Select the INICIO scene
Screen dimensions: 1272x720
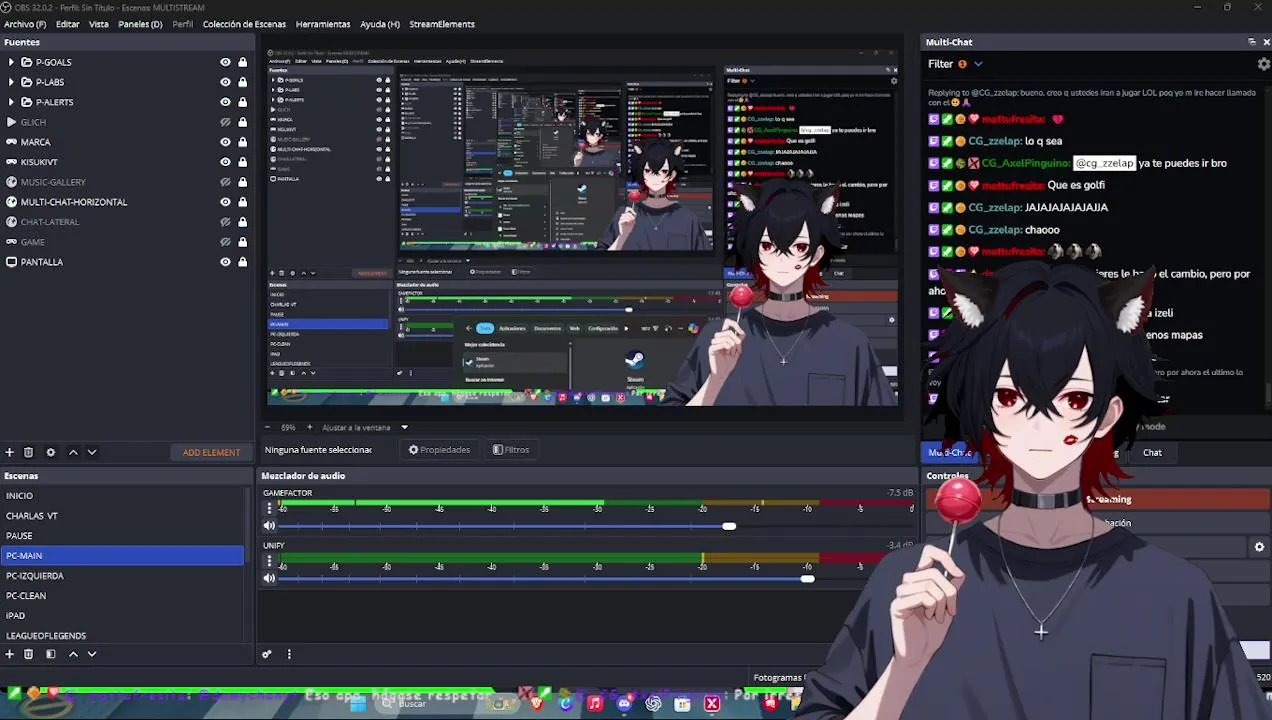tap(122, 496)
